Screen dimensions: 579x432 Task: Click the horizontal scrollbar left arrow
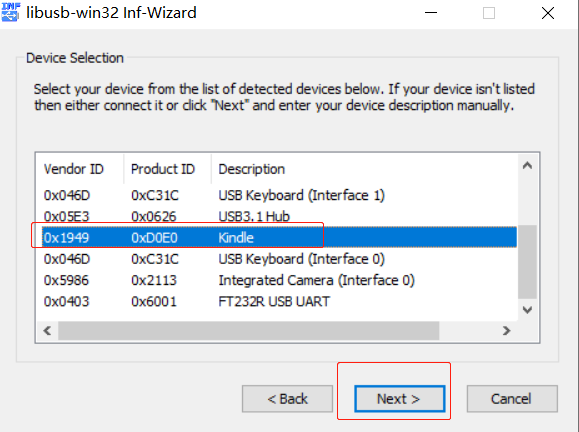47,330
